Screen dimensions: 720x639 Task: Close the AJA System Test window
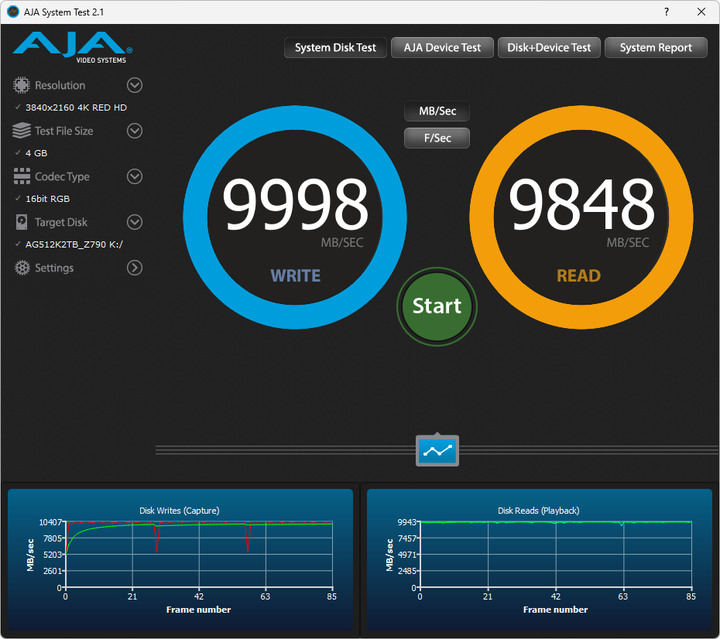(x=701, y=12)
